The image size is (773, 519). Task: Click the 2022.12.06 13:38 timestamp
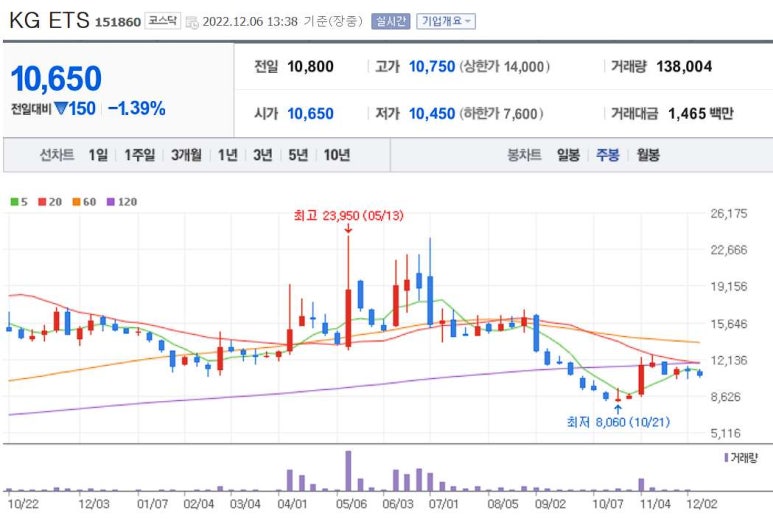coord(250,22)
